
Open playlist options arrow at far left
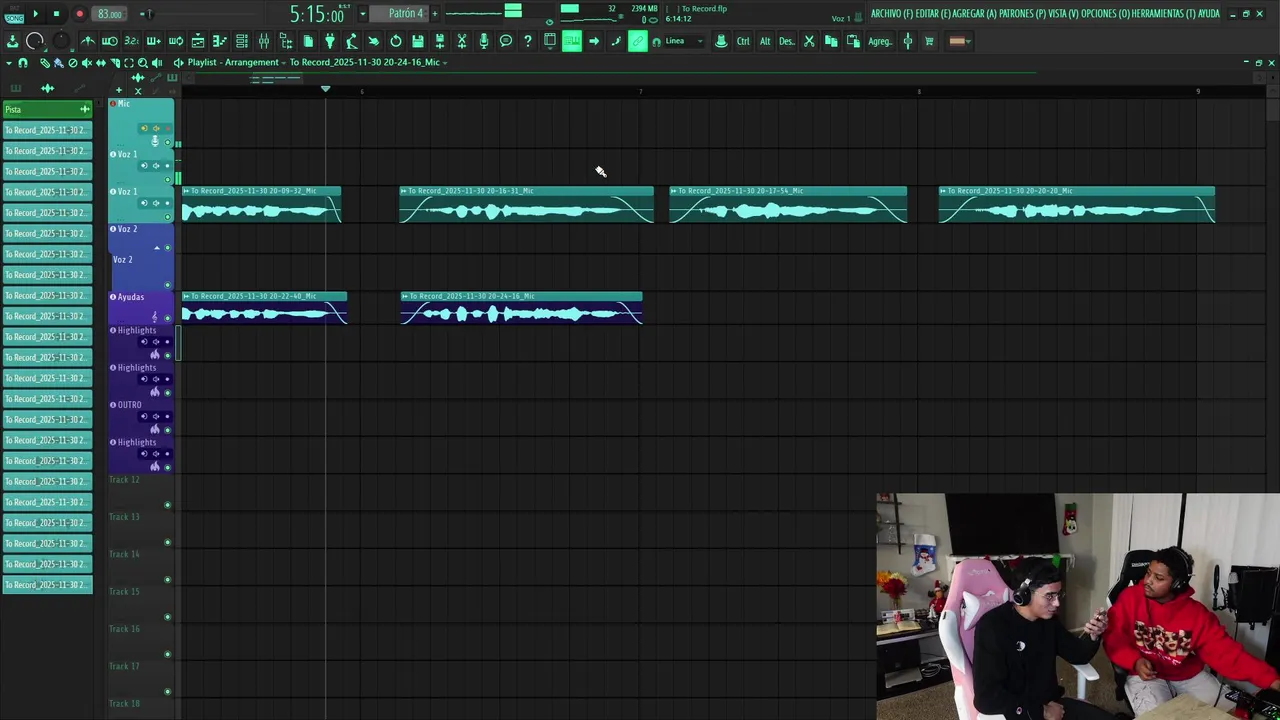coord(9,63)
